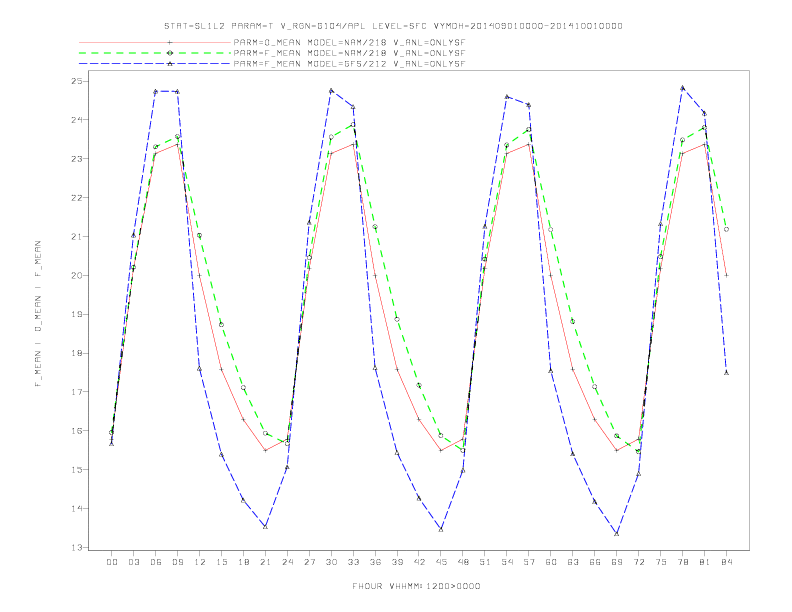Screen dimensions: 792x612
Task: Click y-axis tick value 25
Action: point(78,81)
